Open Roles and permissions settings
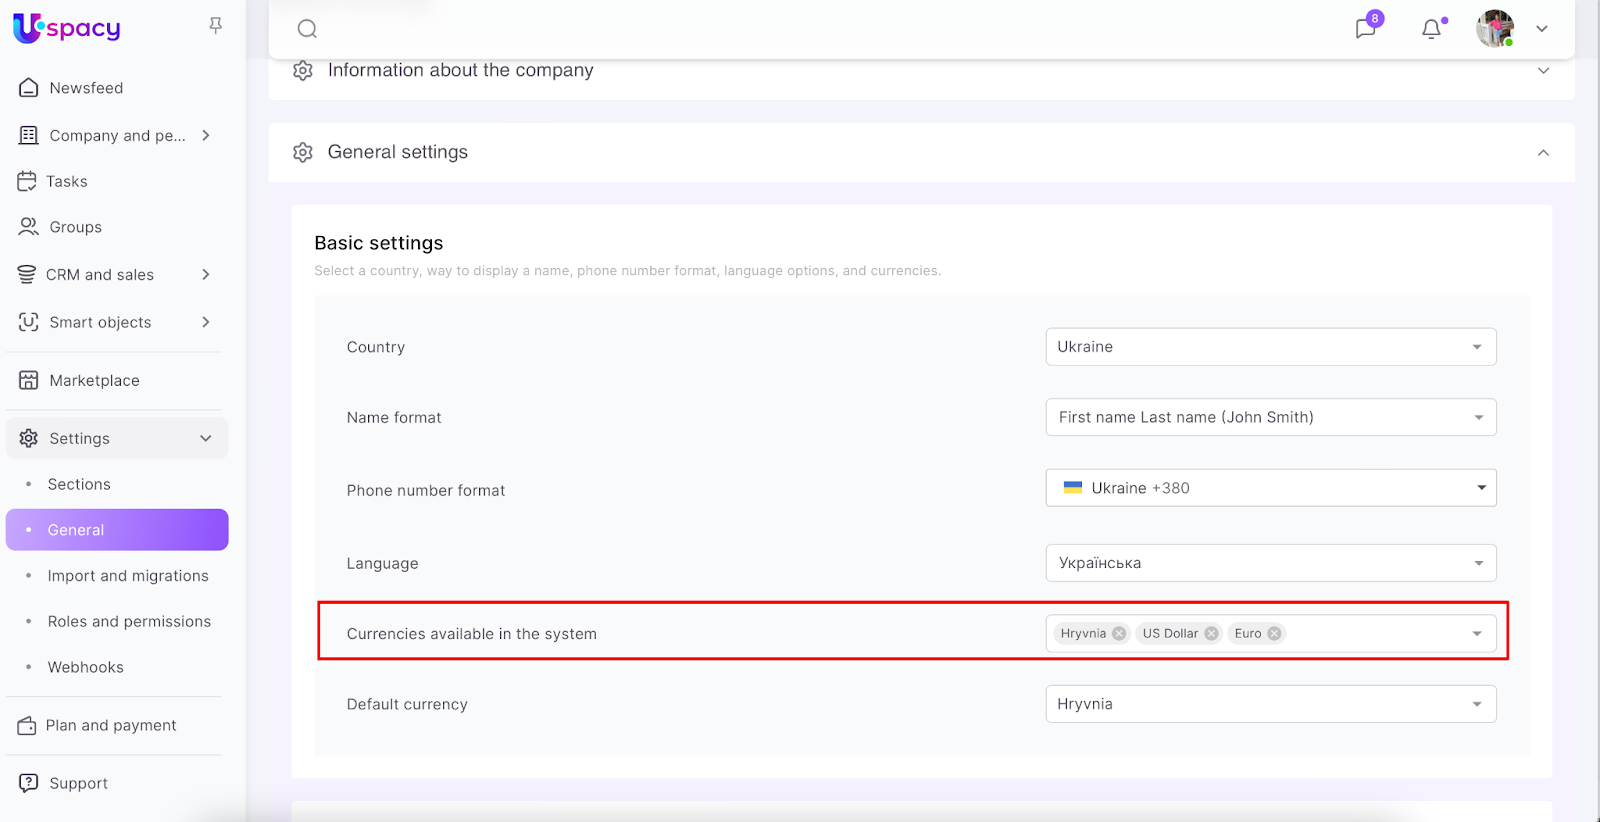This screenshot has height=822, width=1600. 129,622
